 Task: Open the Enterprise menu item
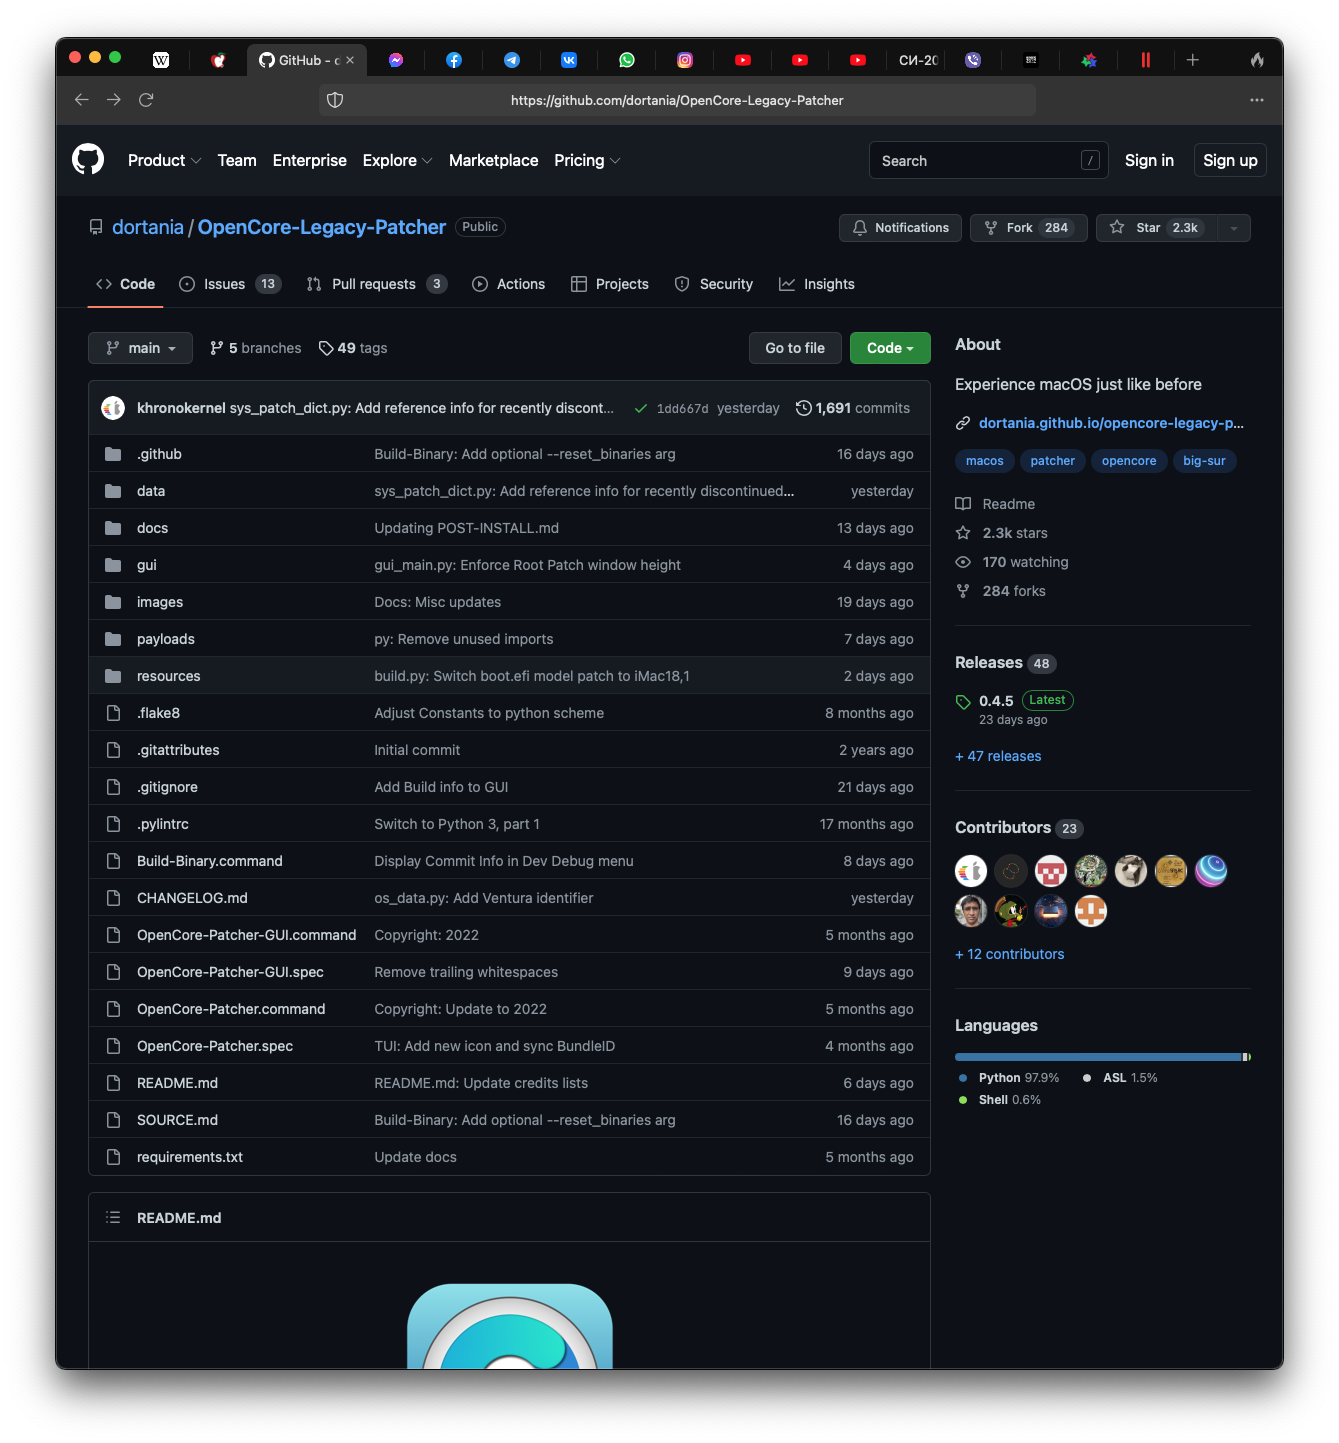coord(310,160)
